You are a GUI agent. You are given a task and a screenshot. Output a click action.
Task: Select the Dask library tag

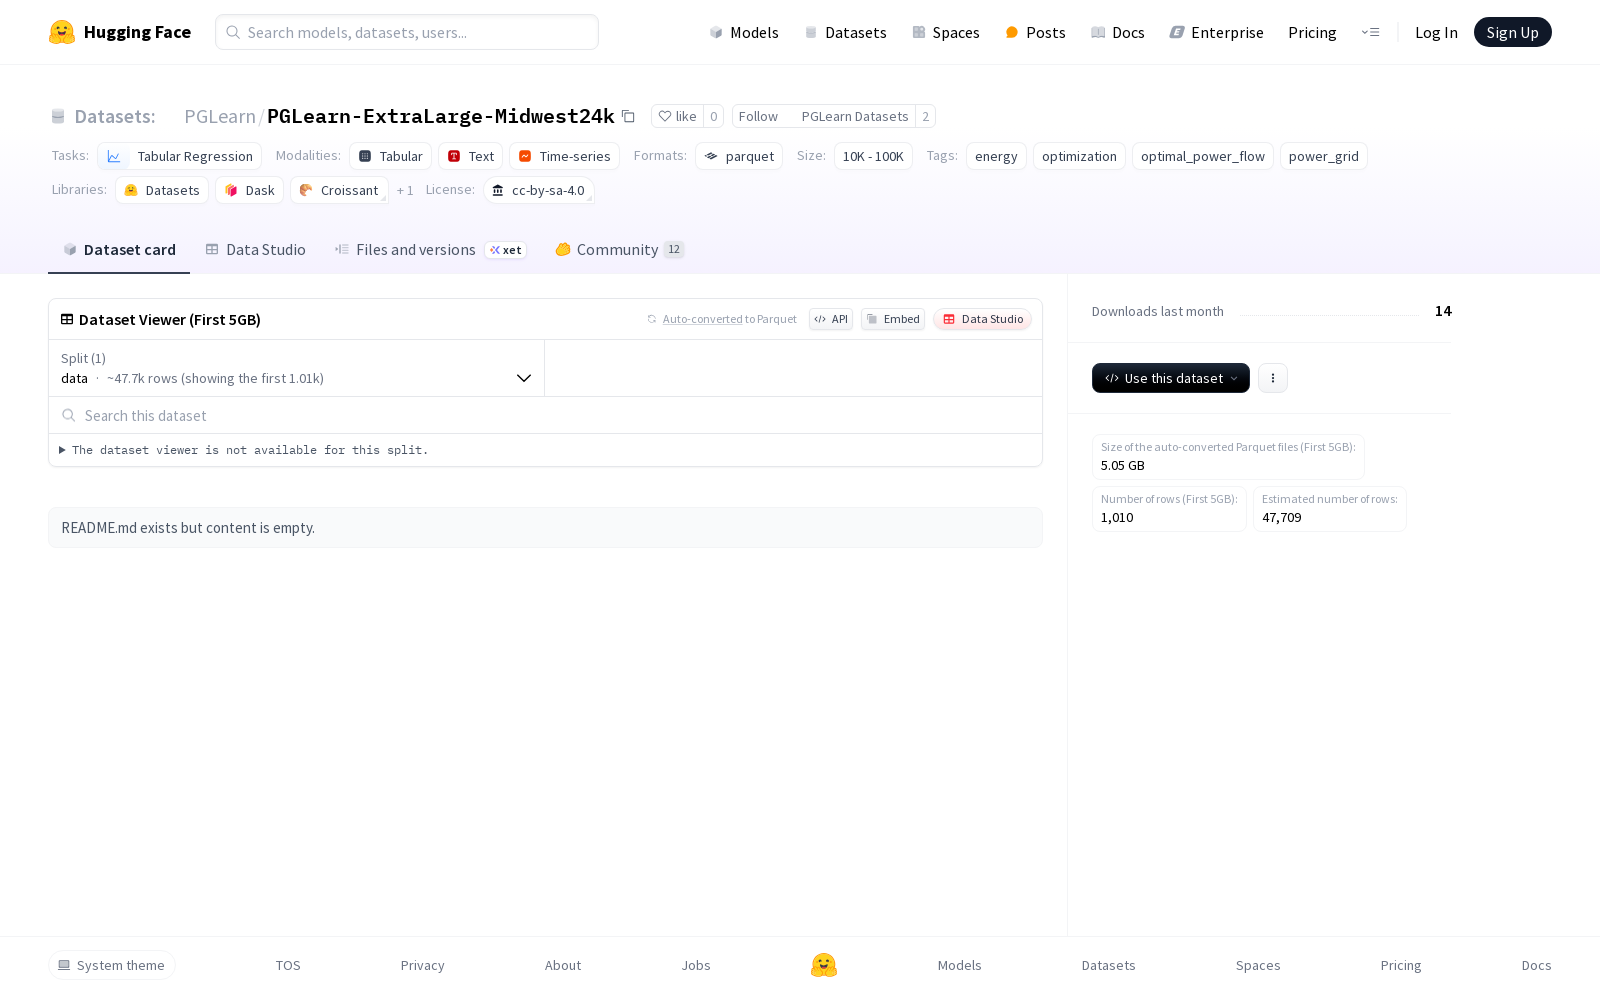tap(249, 190)
